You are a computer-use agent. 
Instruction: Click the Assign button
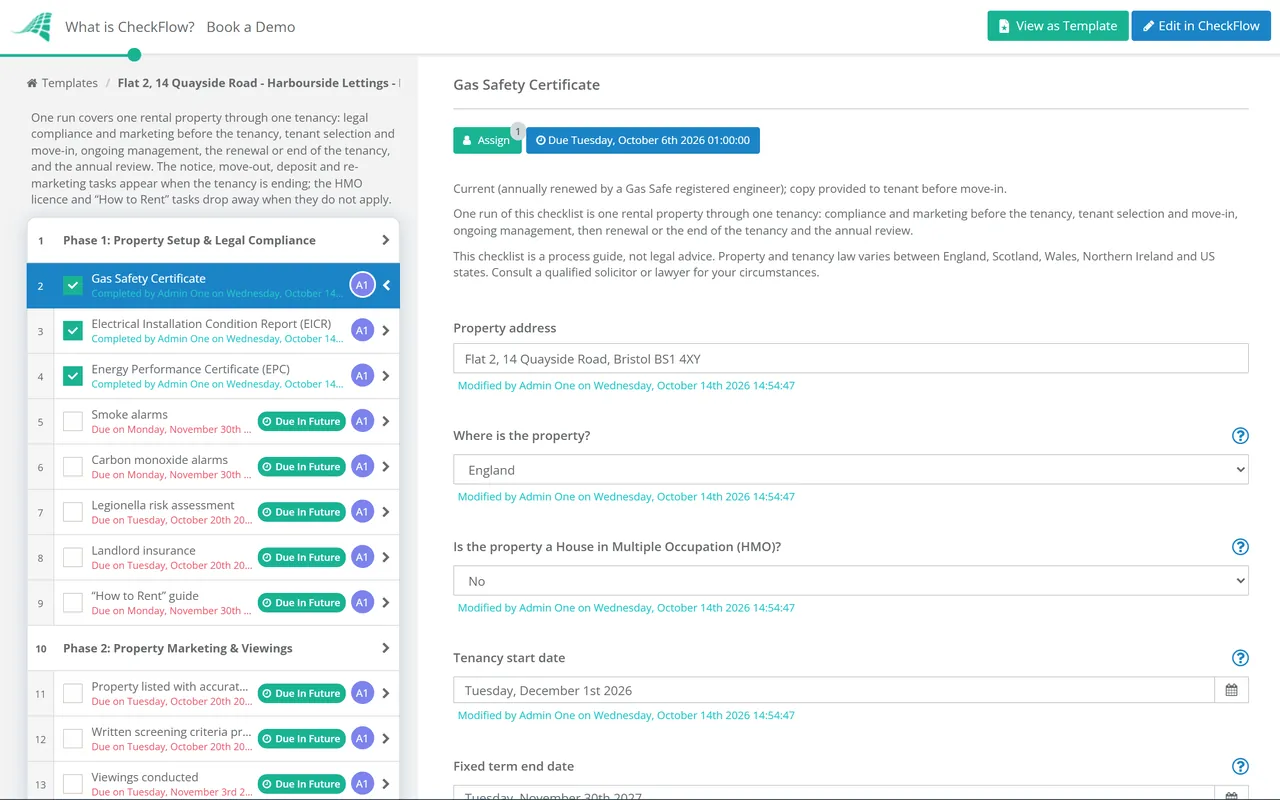487,140
